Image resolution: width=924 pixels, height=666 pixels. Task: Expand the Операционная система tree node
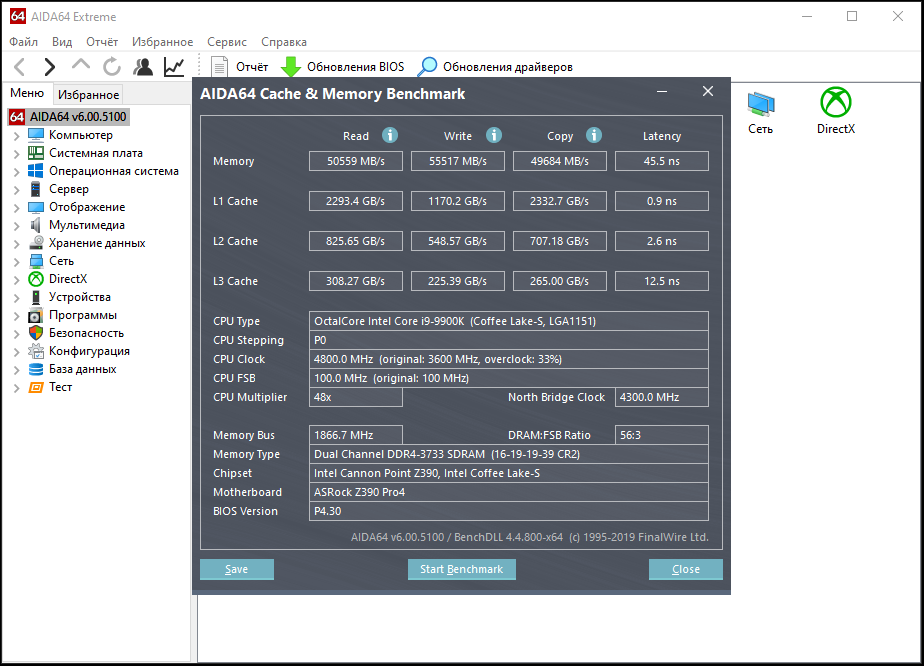click(x=16, y=172)
